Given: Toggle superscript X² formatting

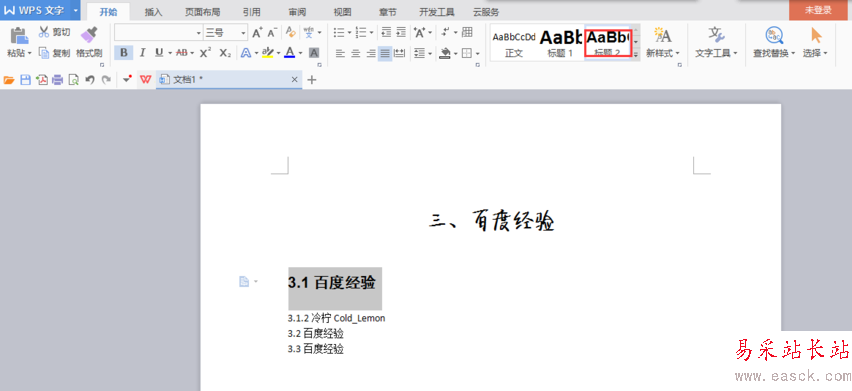Looking at the screenshot, I should point(205,53).
